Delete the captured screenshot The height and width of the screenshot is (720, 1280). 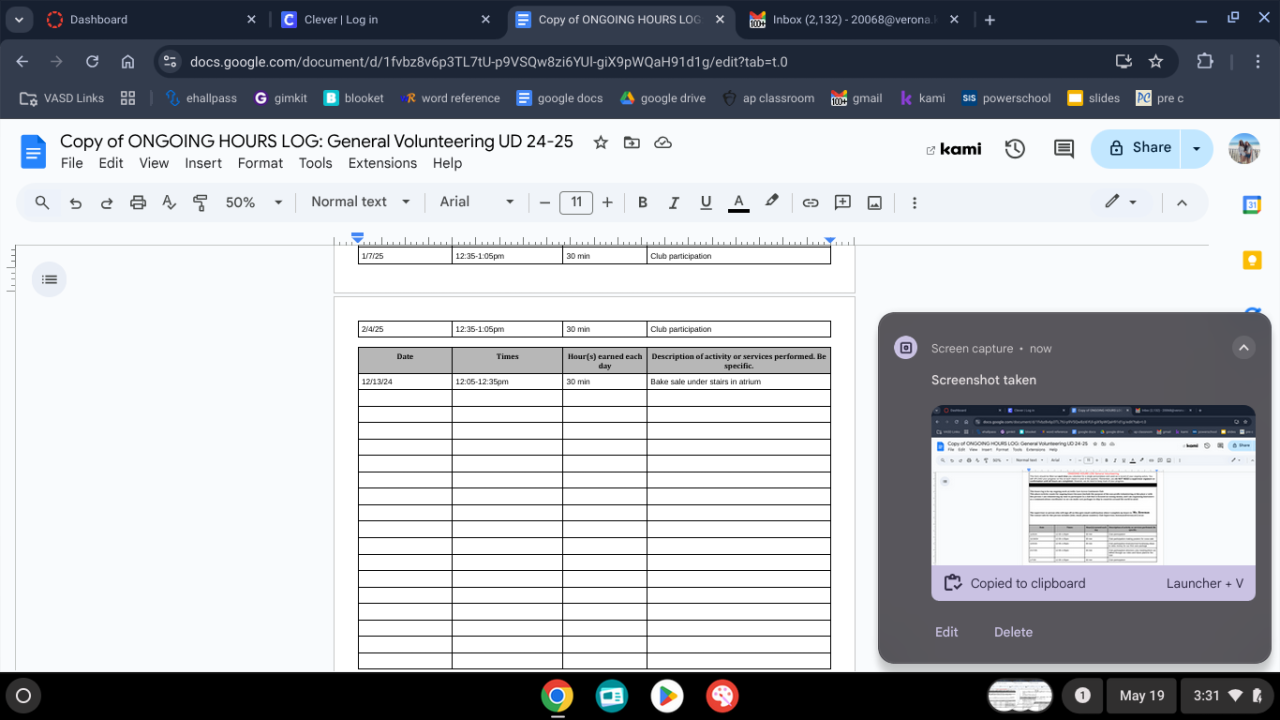coord(1013,632)
